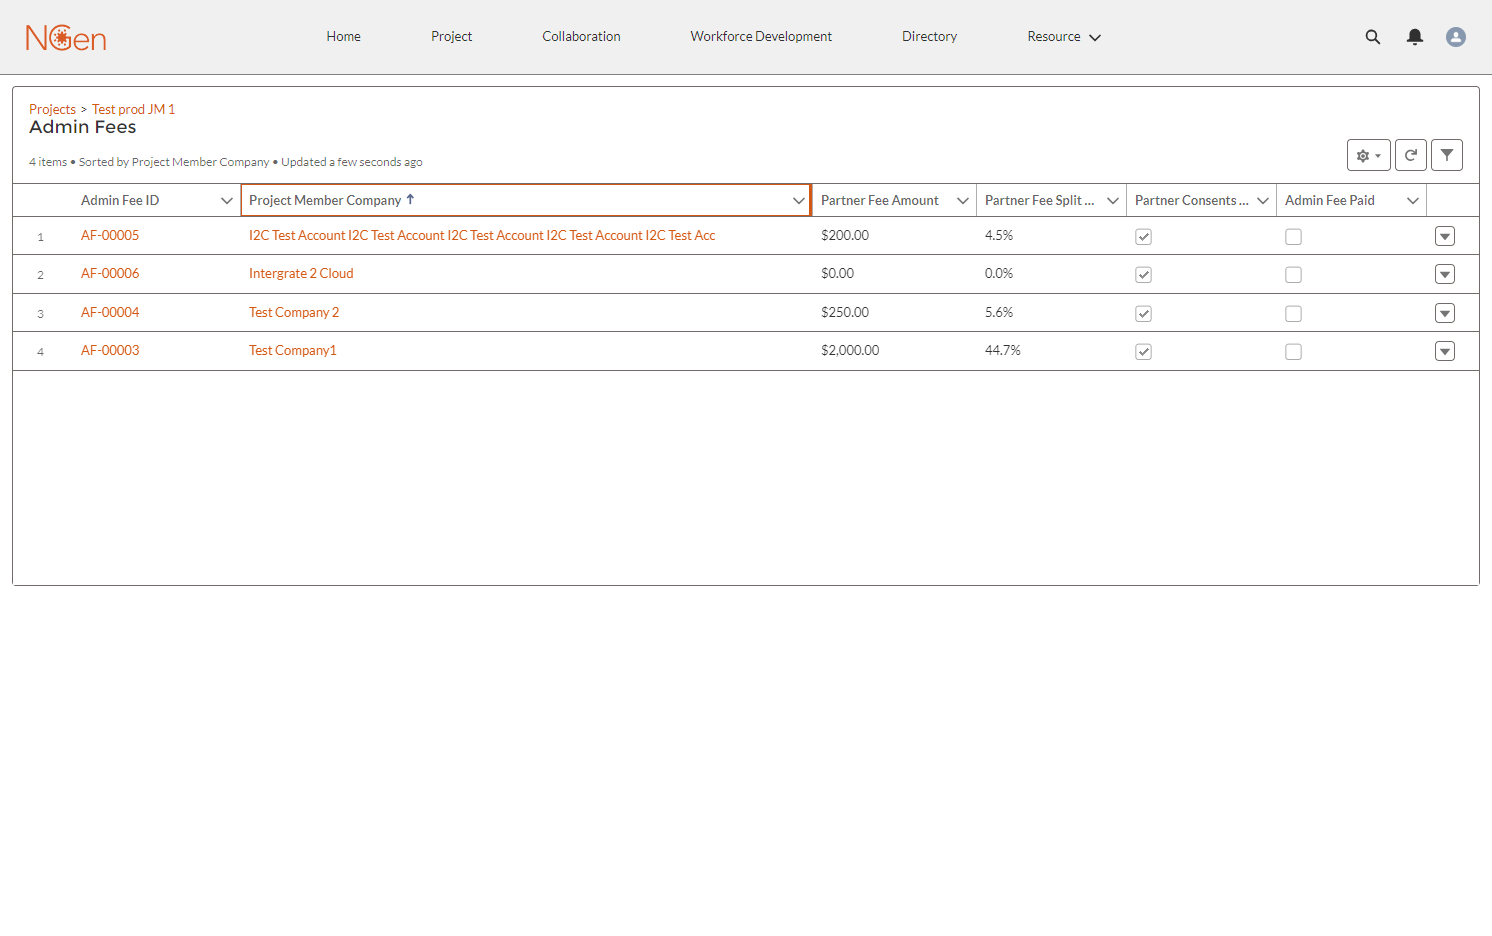Viewport: 1492px width, 936px height.
Task: Expand Partner Fee Split column menu
Action: (x=1113, y=201)
